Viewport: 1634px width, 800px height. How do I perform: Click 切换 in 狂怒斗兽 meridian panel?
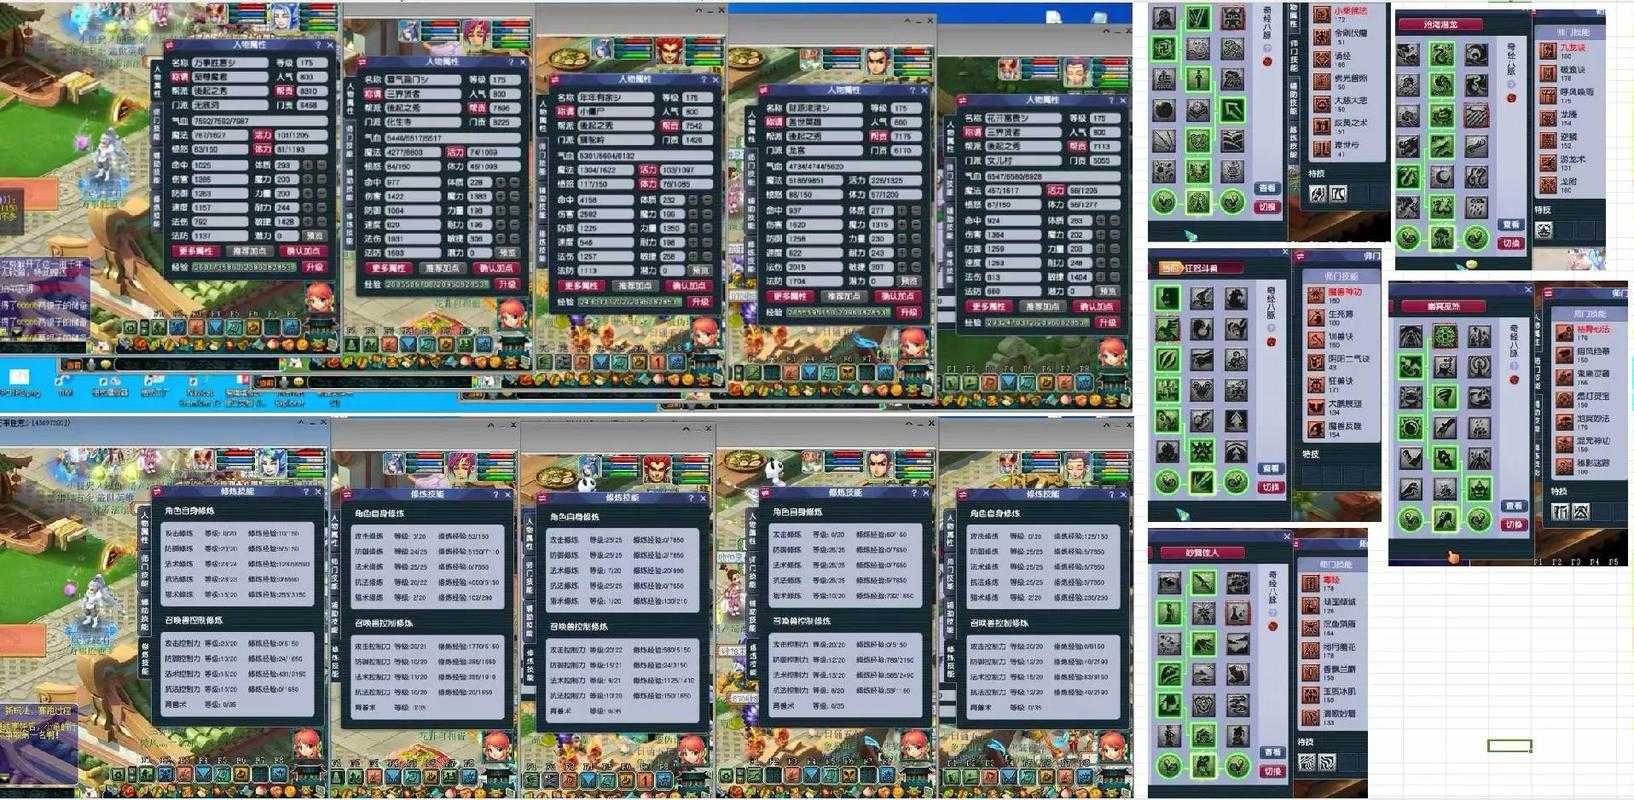pos(1270,487)
